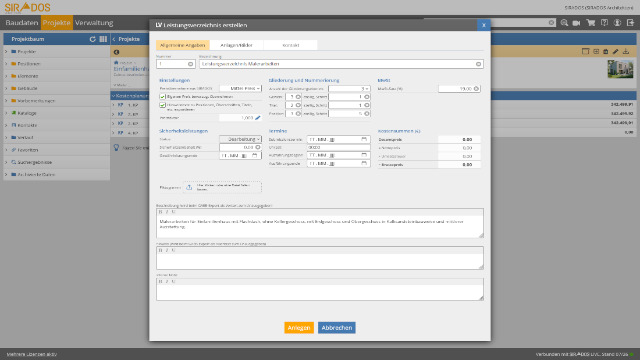This screenshot has height=360, width=640.
Task: Select Suchergebnisse in the project tree
Action: (35, 162)
